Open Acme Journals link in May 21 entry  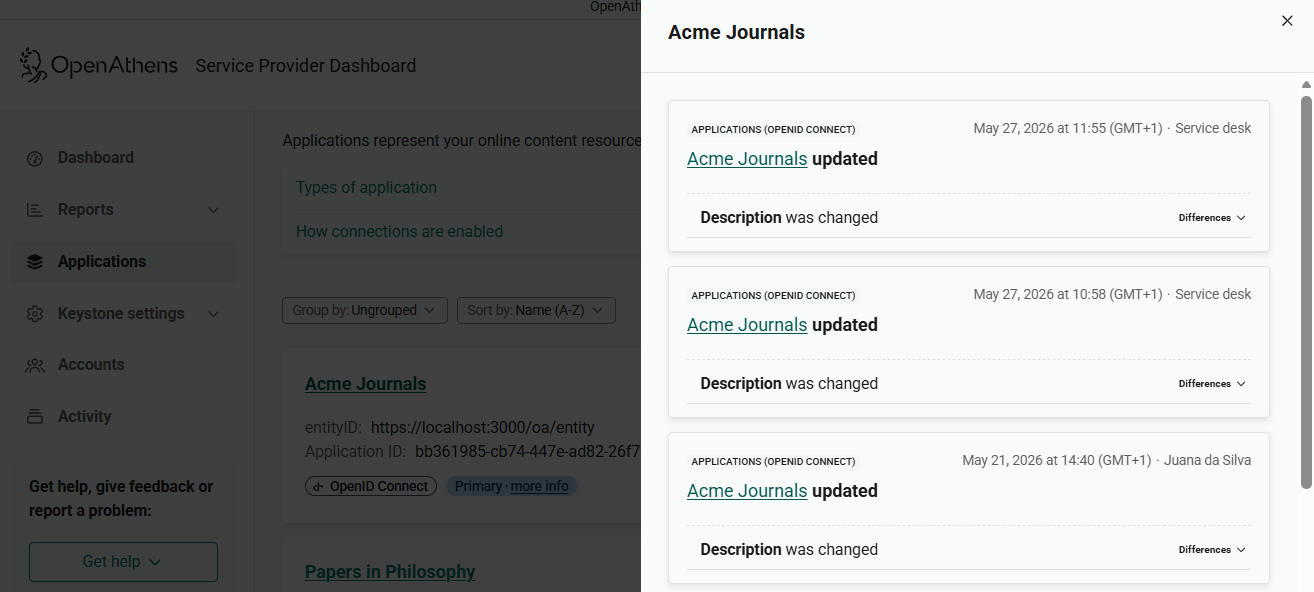[747, 491]
